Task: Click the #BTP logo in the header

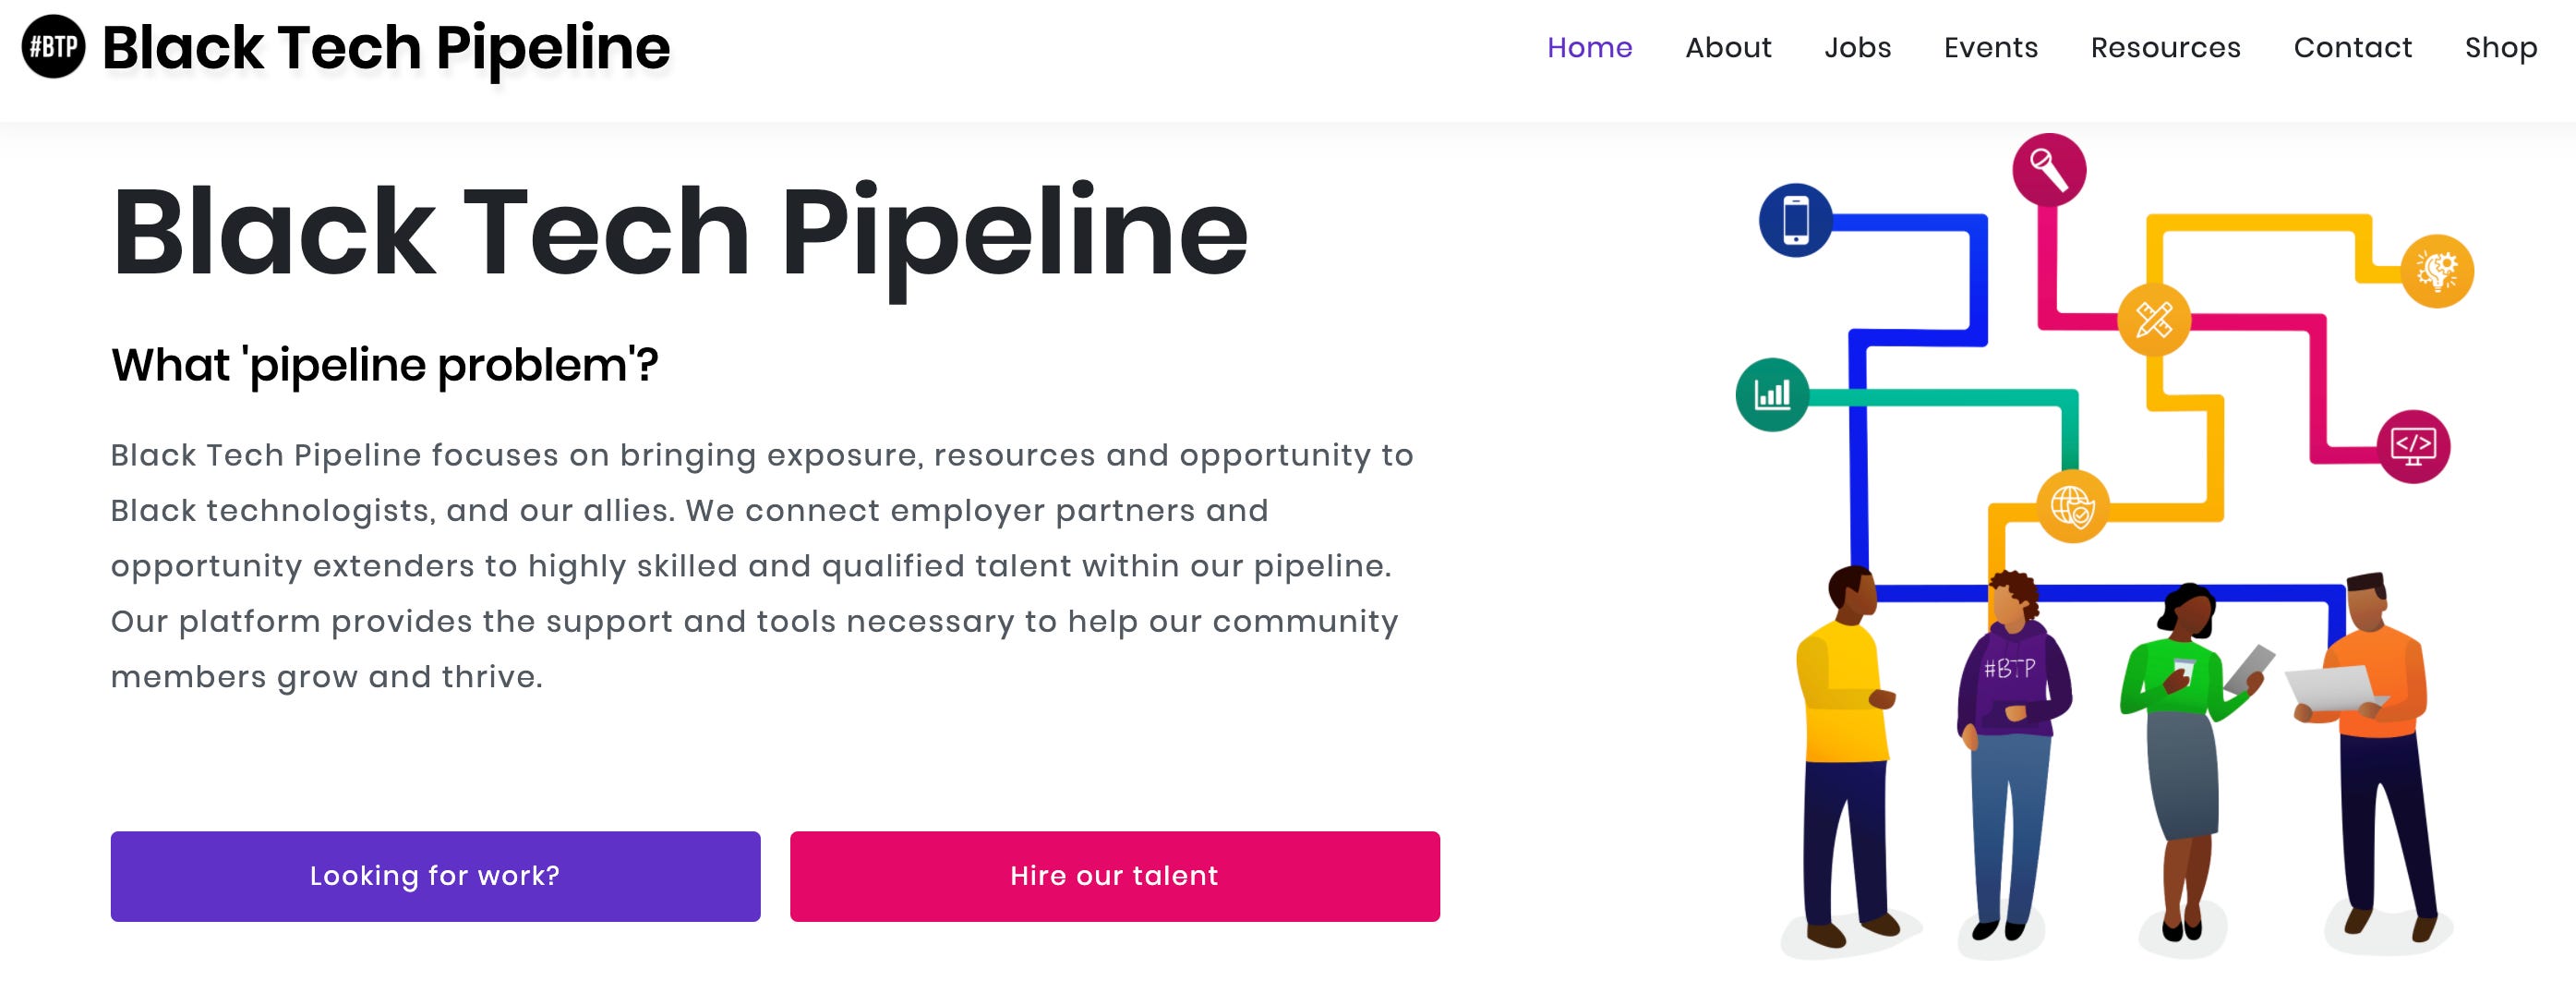Action: 52,46
